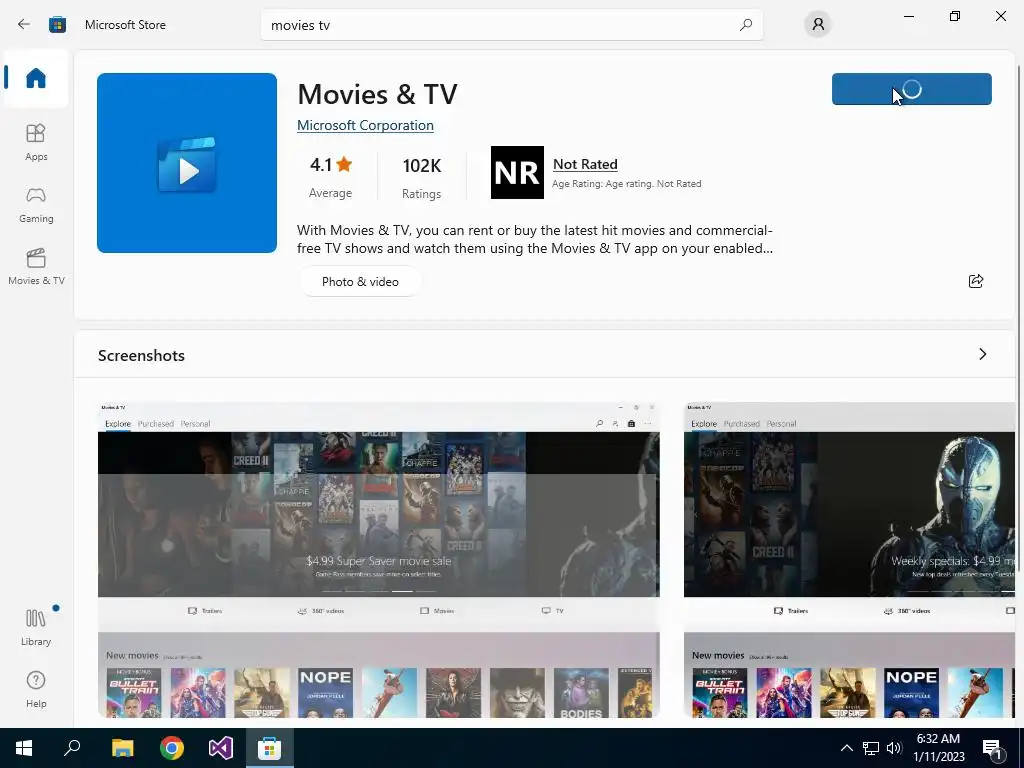Image resolution: width=1024 pixels, height=768 pixels.
Task: Open the user profile icon
Action: coord(818,25)
